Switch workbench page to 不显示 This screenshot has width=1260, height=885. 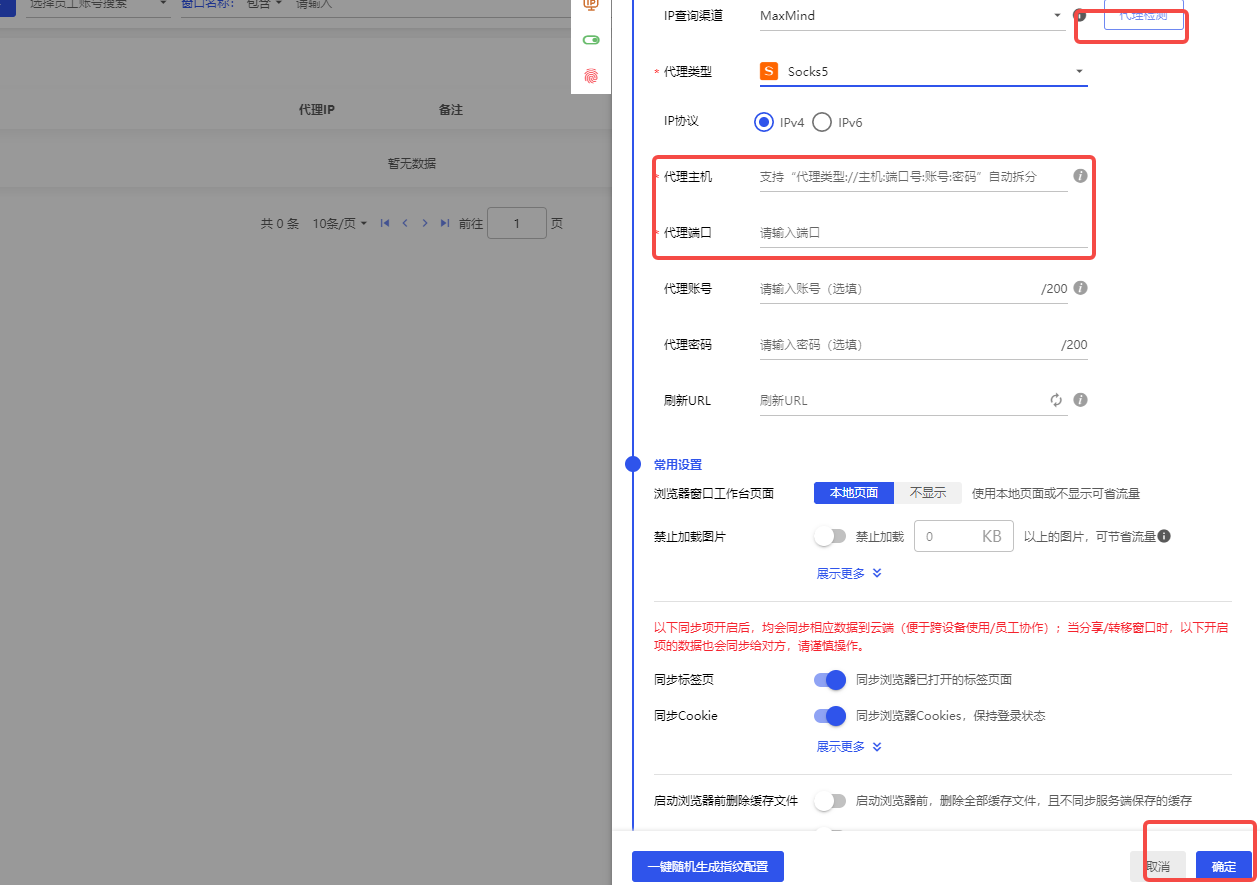[927, 493]
